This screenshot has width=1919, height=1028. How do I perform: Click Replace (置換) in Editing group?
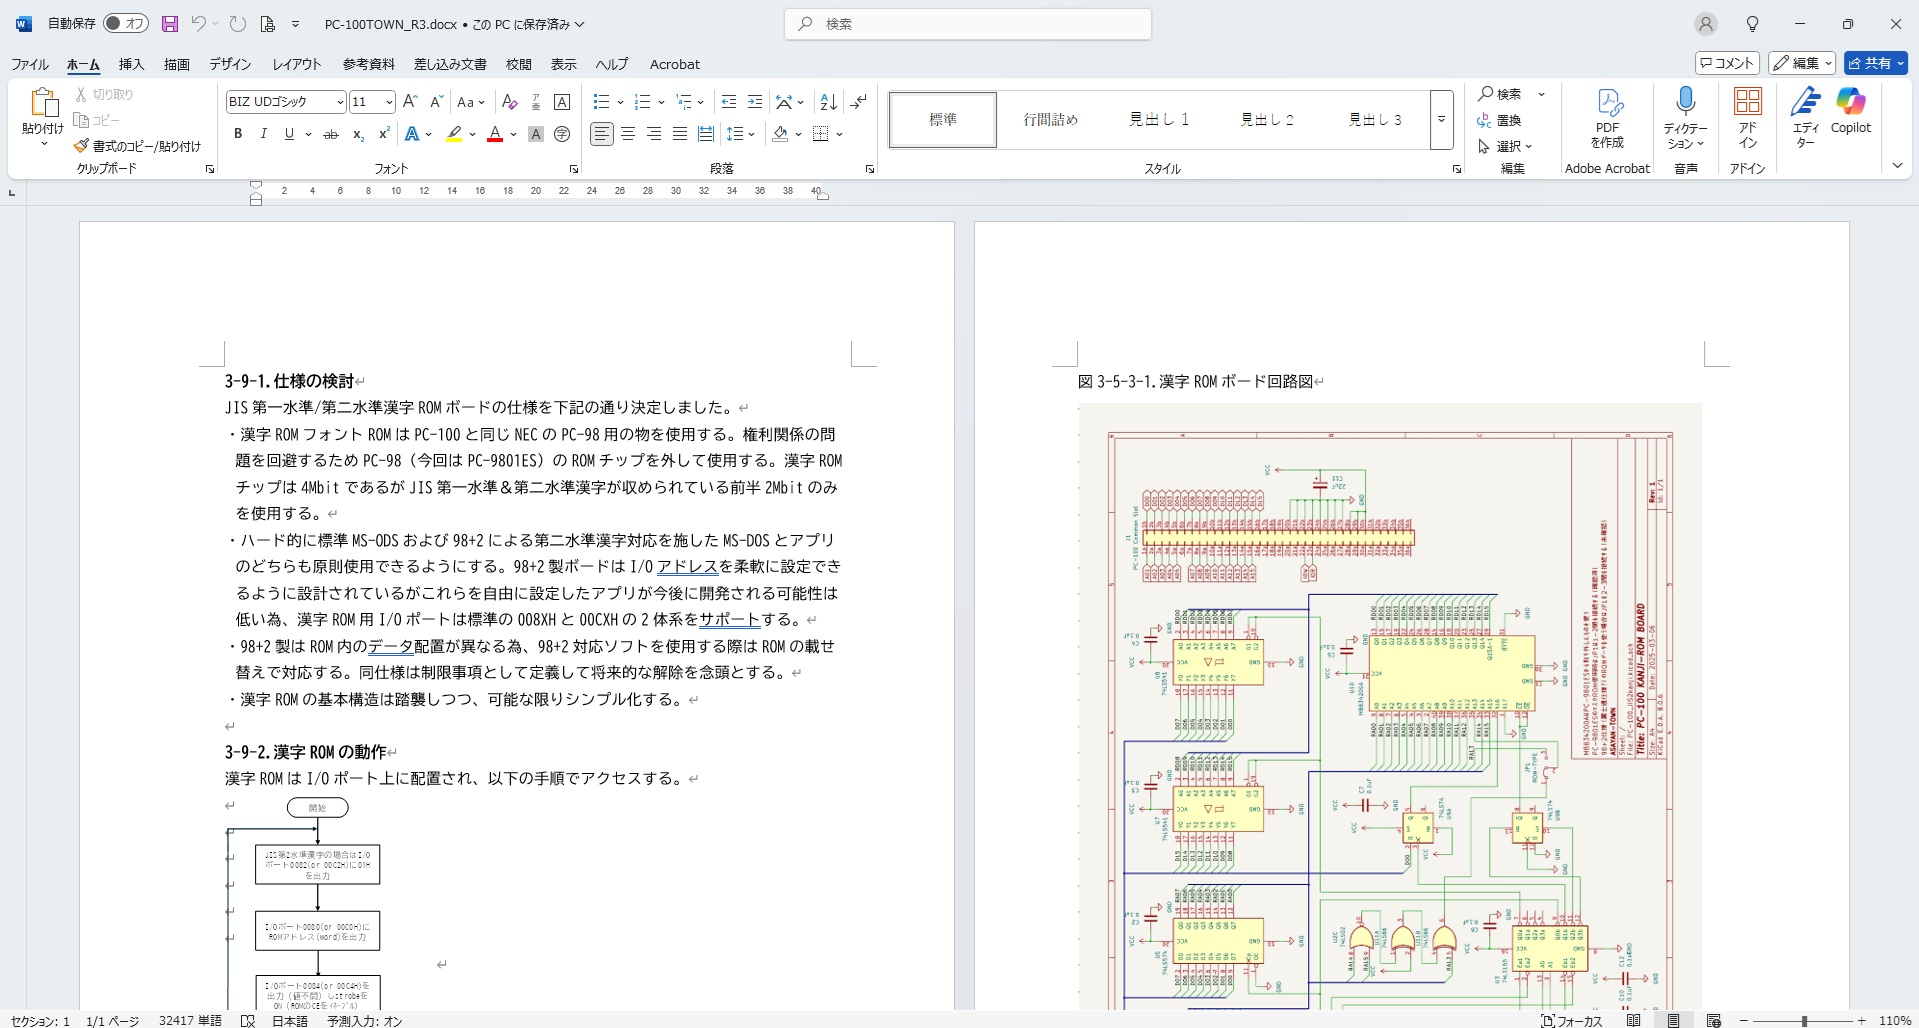point(1499,120)
